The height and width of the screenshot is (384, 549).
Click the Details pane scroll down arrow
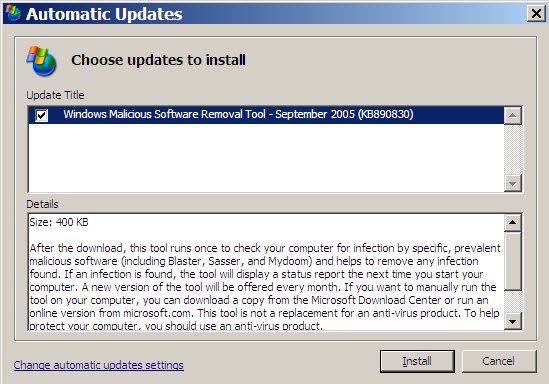pyautogui.click(x=513, y=321)
